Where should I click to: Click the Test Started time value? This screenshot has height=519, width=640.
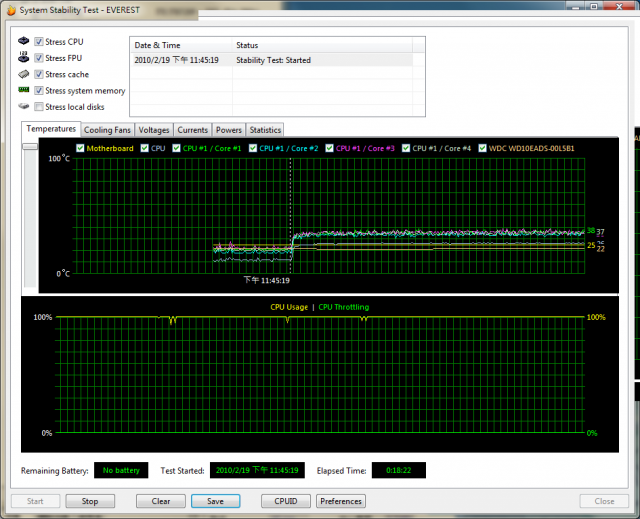point(257,470)
